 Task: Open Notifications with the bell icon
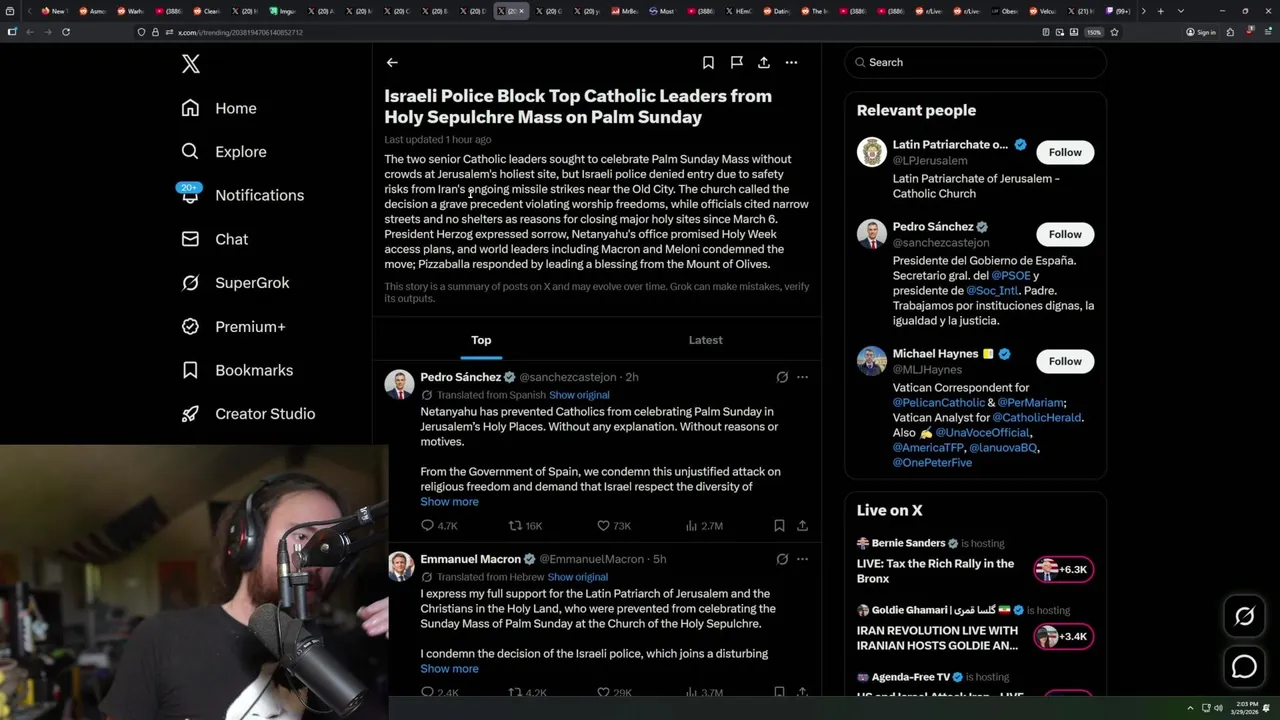click(242, 195)
